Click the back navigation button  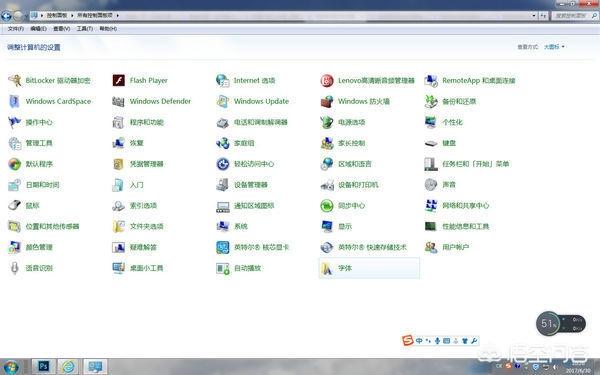point(7,16)
